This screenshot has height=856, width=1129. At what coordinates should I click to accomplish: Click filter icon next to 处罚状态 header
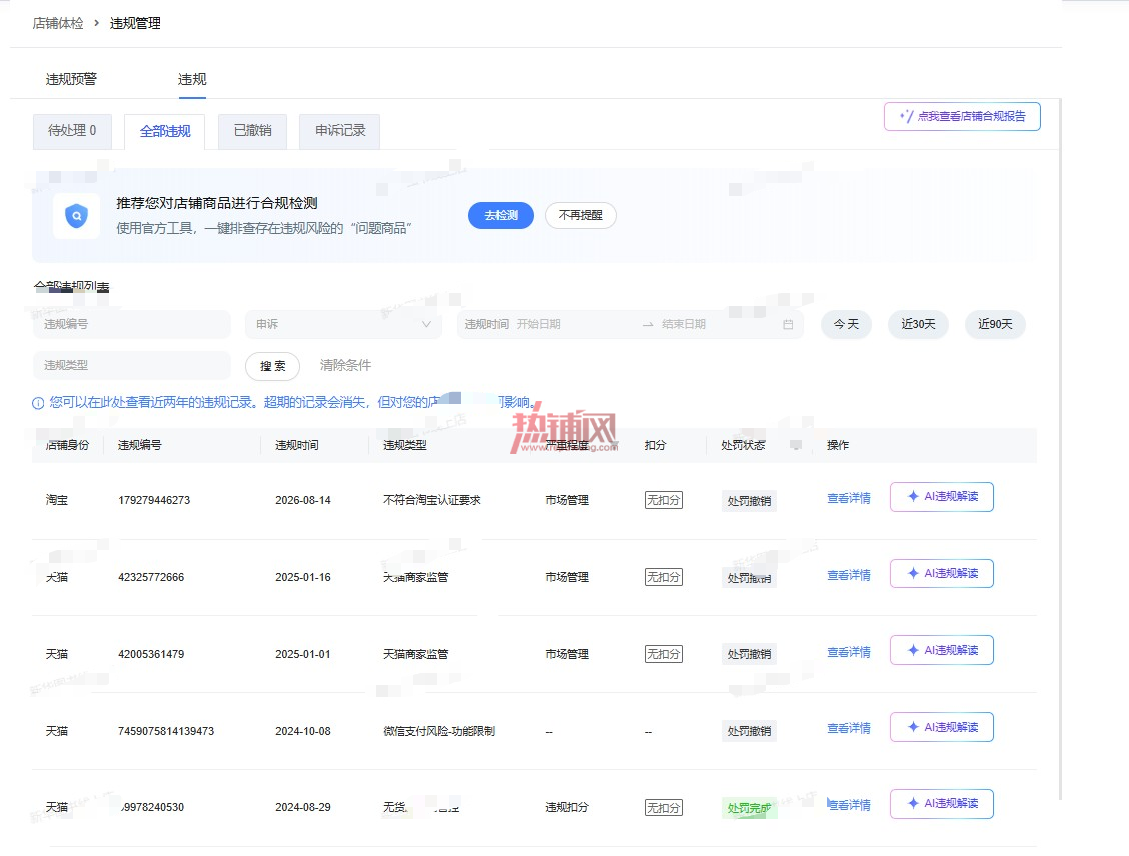[x=796, y=445]
